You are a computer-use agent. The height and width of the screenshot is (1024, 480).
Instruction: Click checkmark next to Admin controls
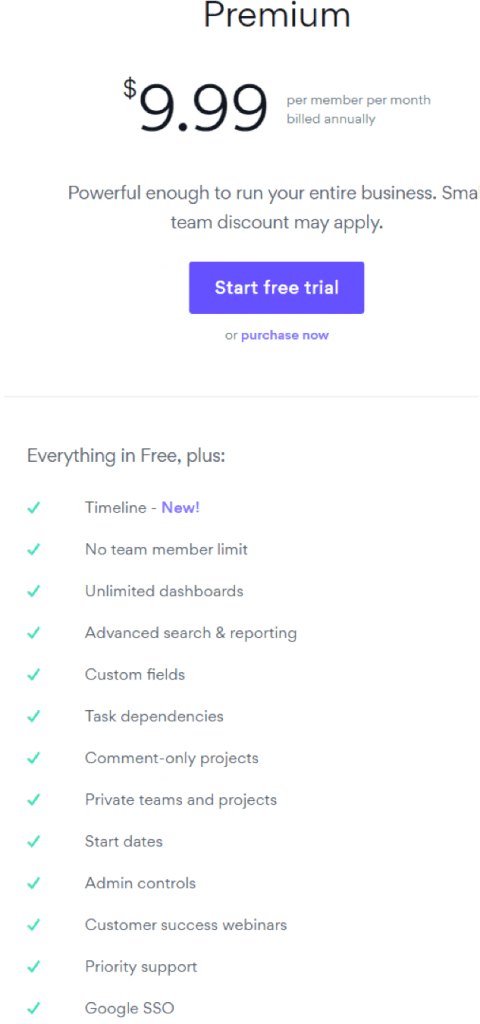click(34, 884)
